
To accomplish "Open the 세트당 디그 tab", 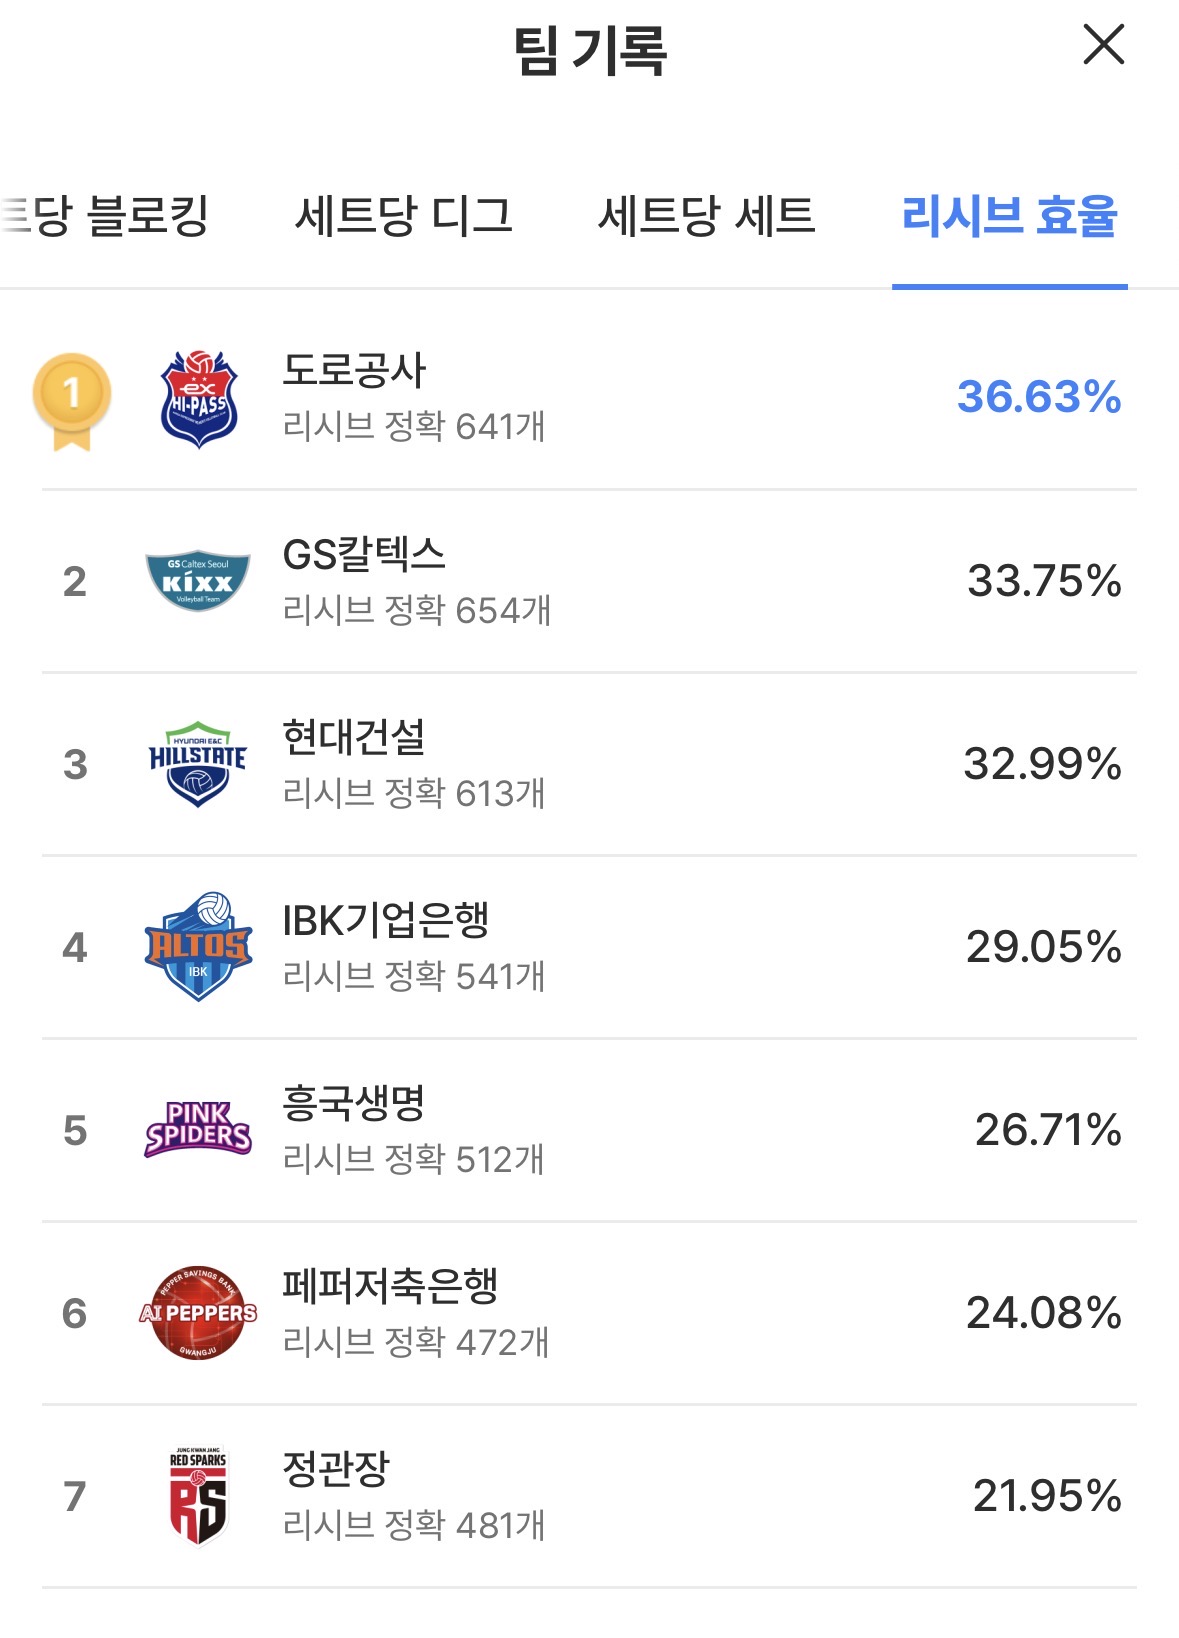I will (x=404, y=216).
